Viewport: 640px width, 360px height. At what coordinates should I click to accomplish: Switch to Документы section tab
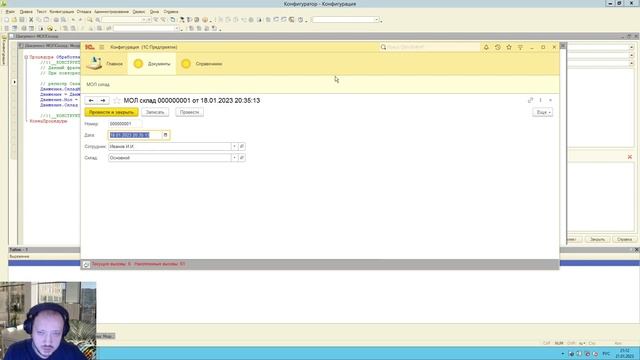pos(152,64)
